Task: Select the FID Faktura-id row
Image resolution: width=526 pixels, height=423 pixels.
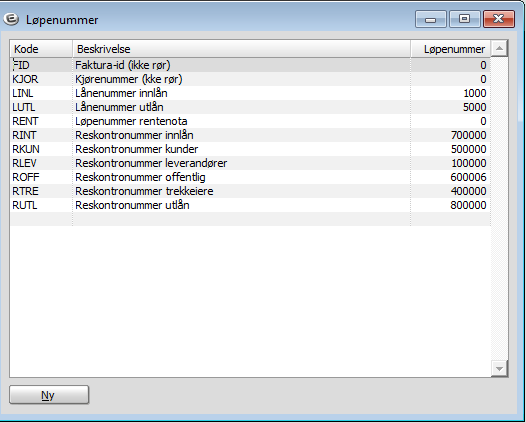Action: pyautogui.click(x=250, y=65)
